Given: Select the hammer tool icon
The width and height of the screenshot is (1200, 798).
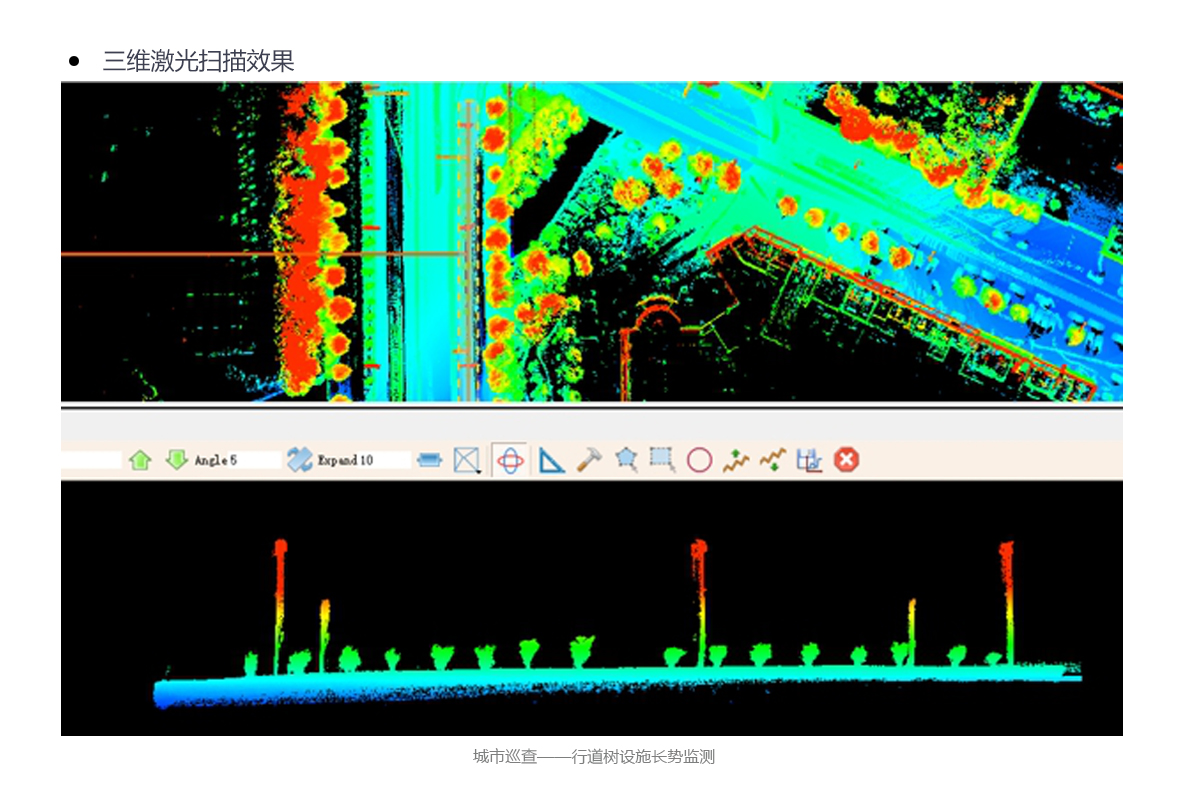Looking at the screenshot, I should coord(590,460).
